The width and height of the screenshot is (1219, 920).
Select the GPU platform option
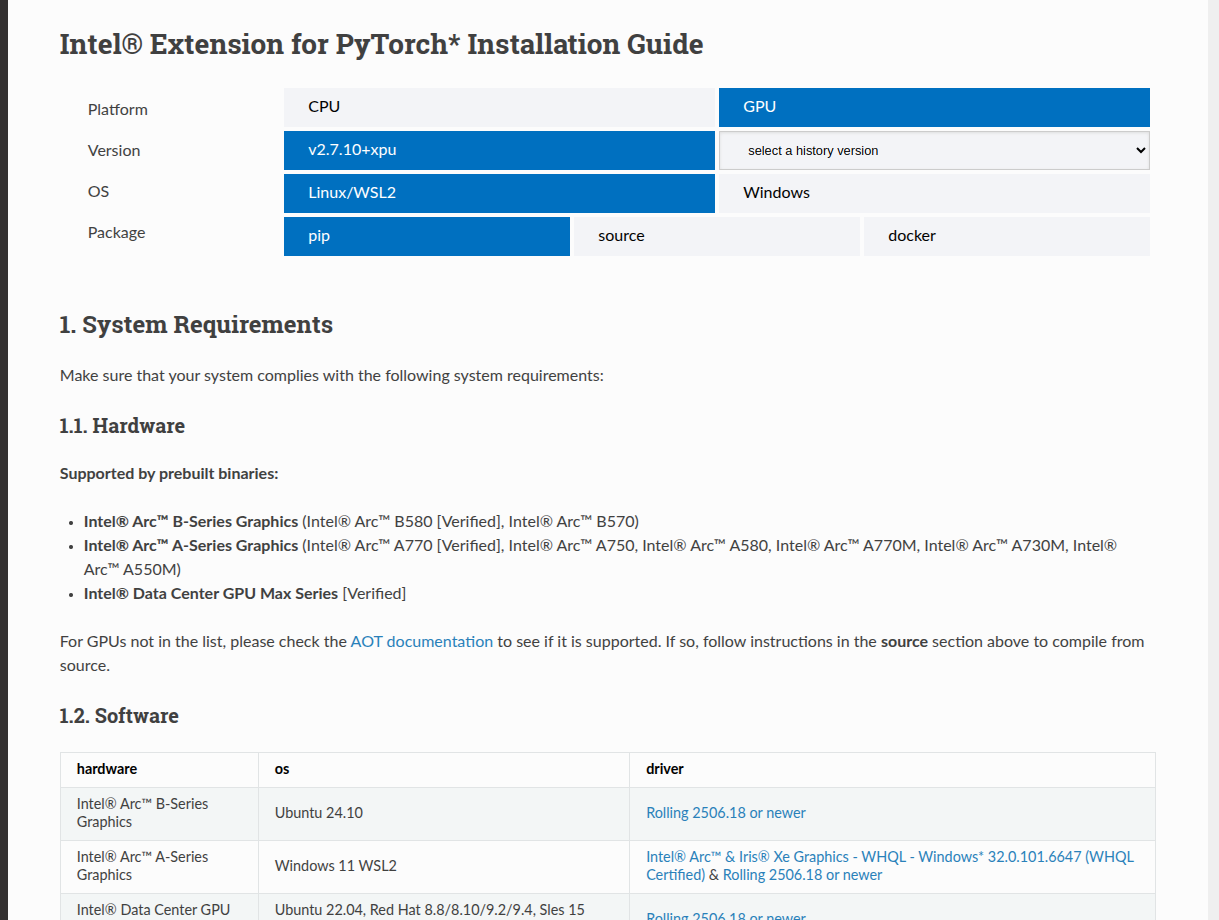[934, 107]
